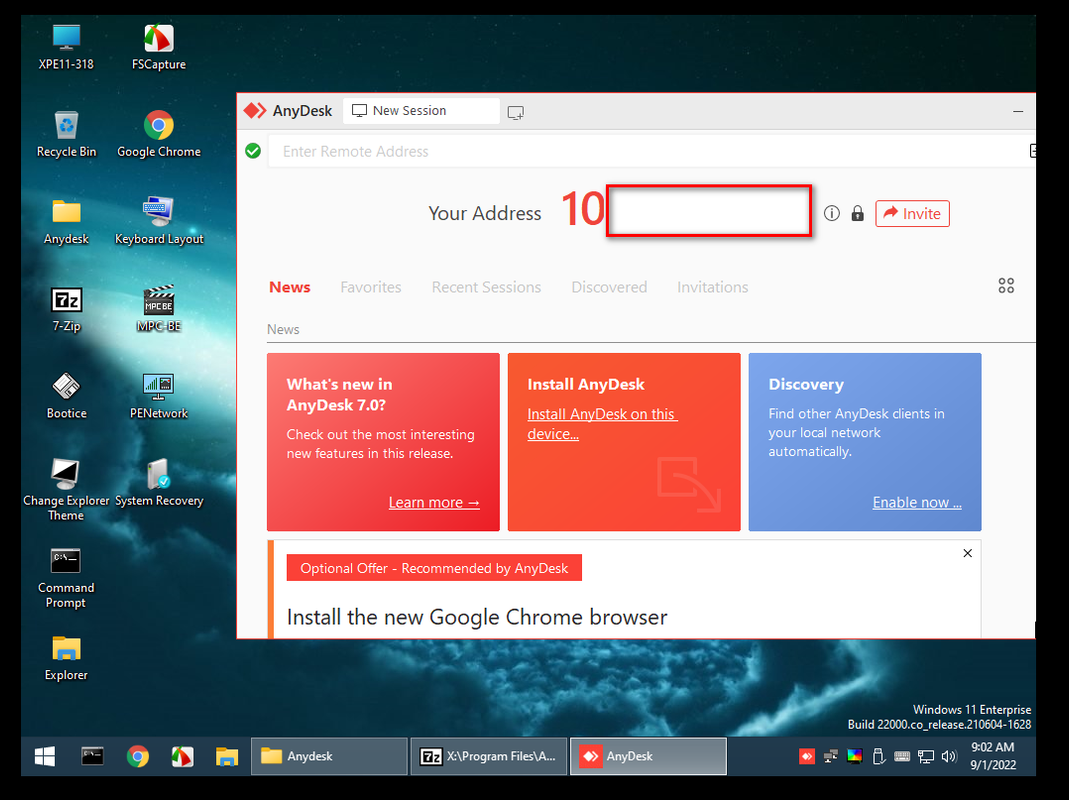Focus the Enter Remote Address field
The width and height of the screenshot is (1069, 800).
pos(648,151)
